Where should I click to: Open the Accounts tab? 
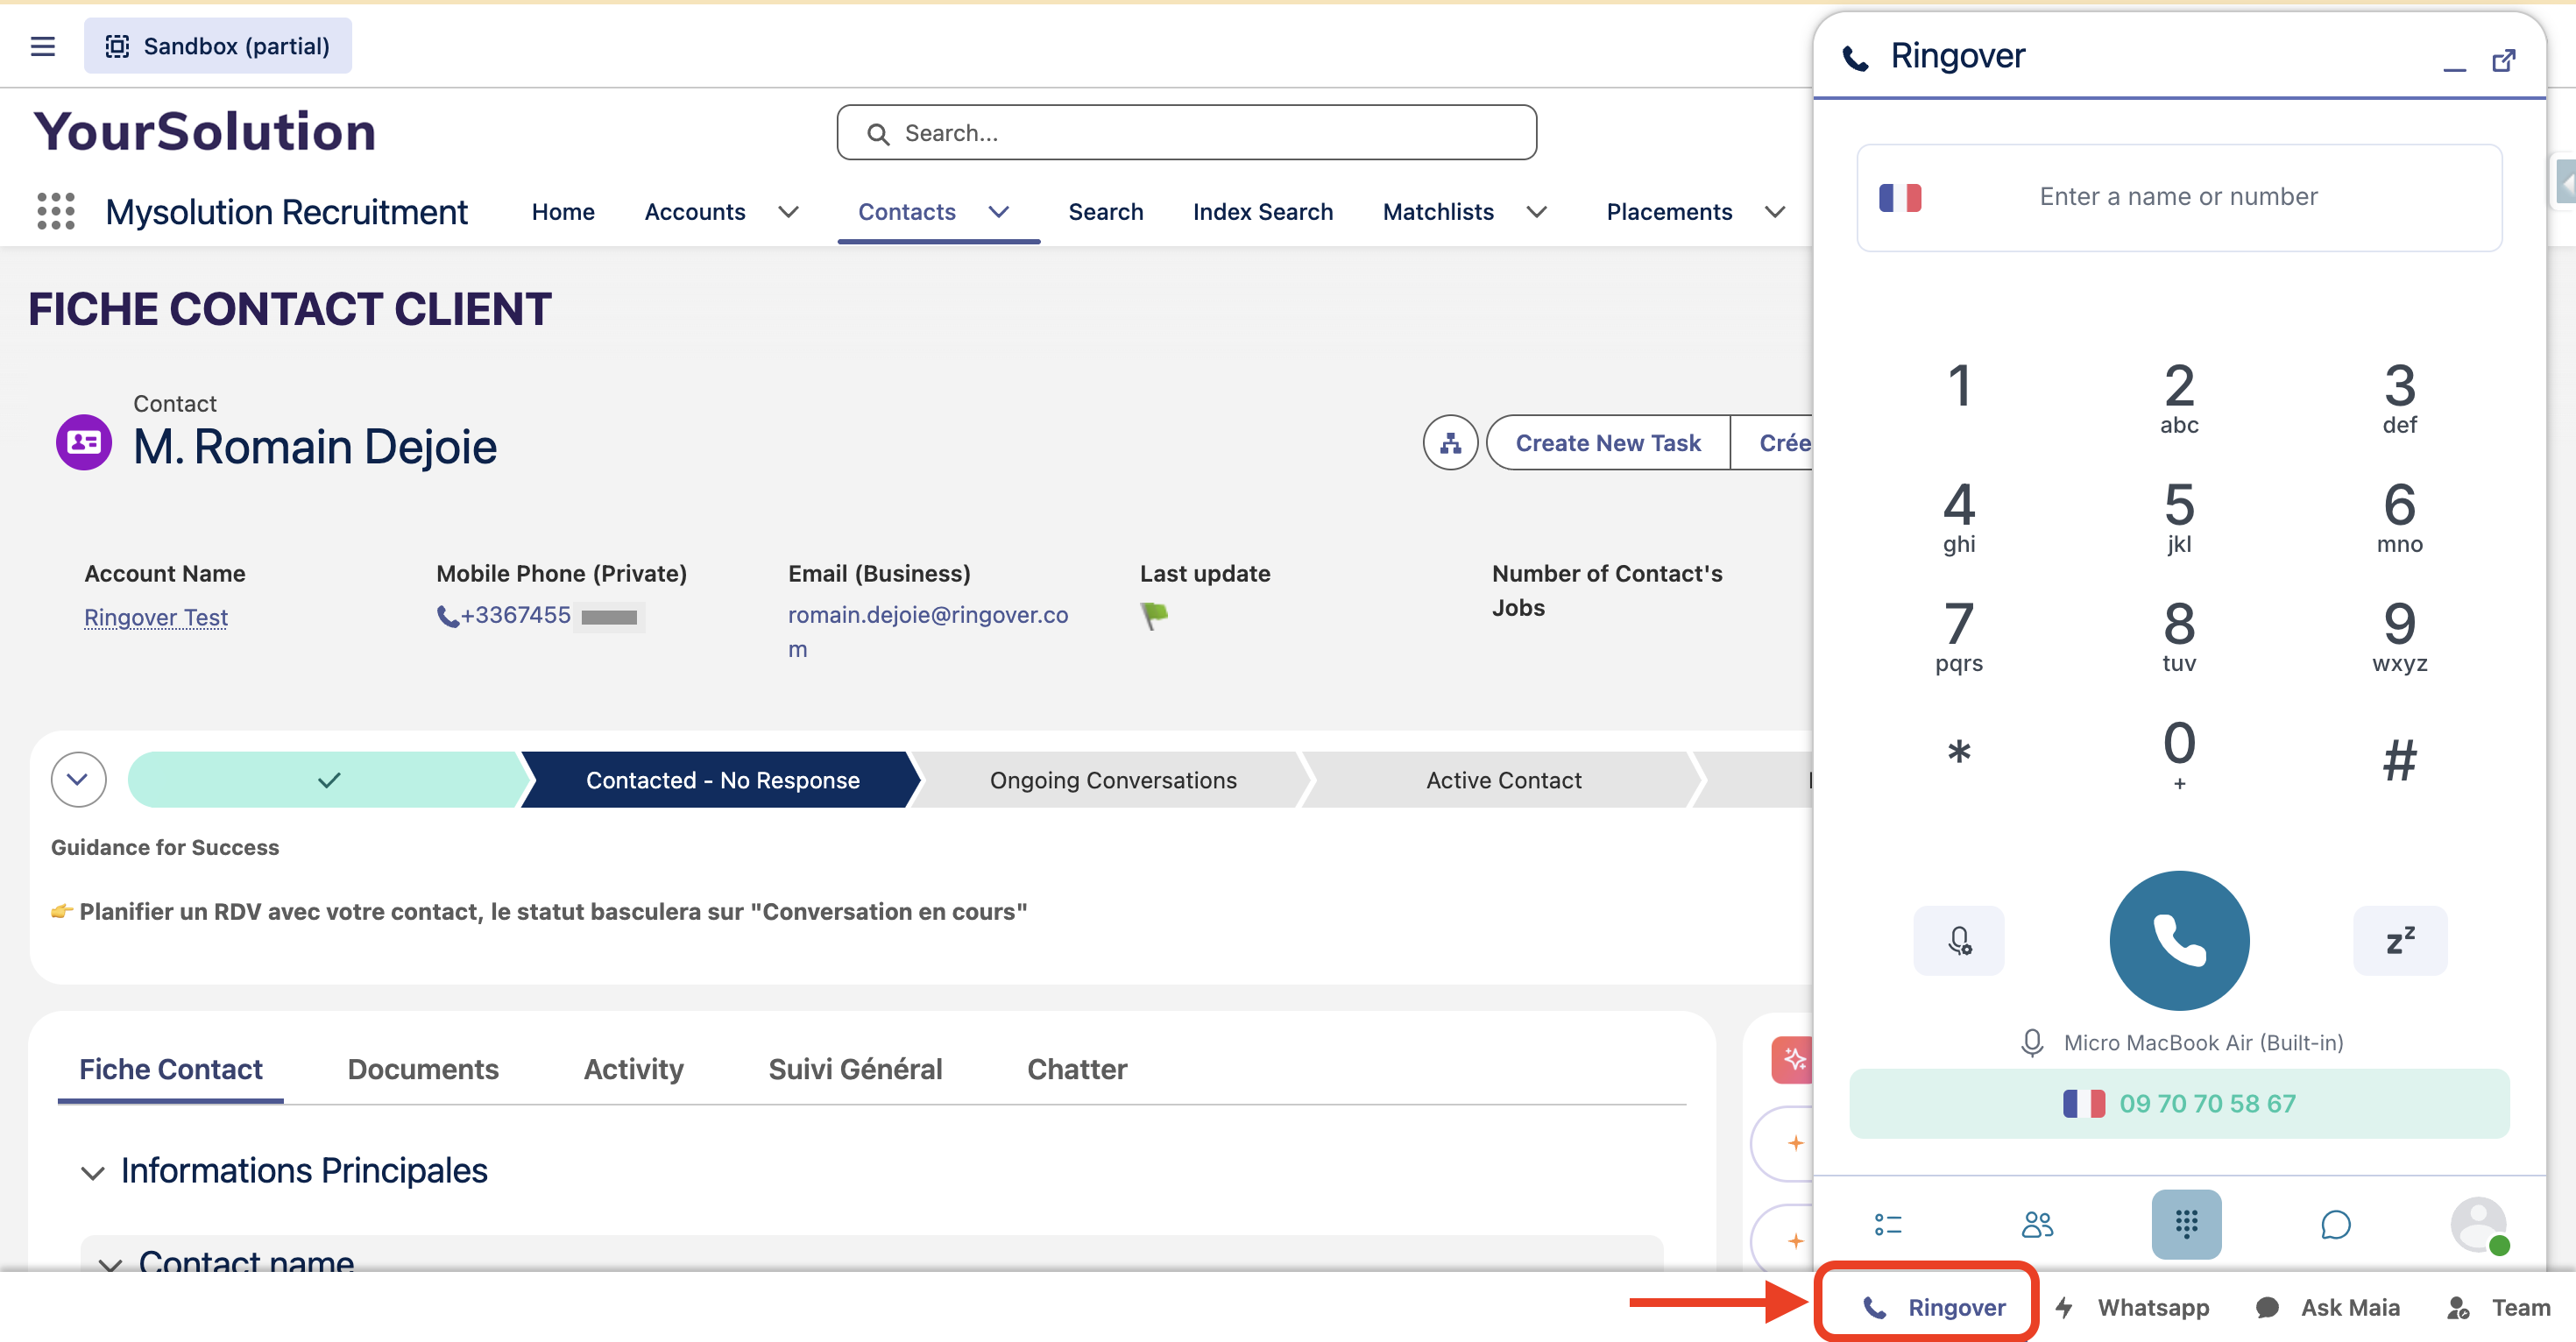pyautogui.click(x=695, y=212)
